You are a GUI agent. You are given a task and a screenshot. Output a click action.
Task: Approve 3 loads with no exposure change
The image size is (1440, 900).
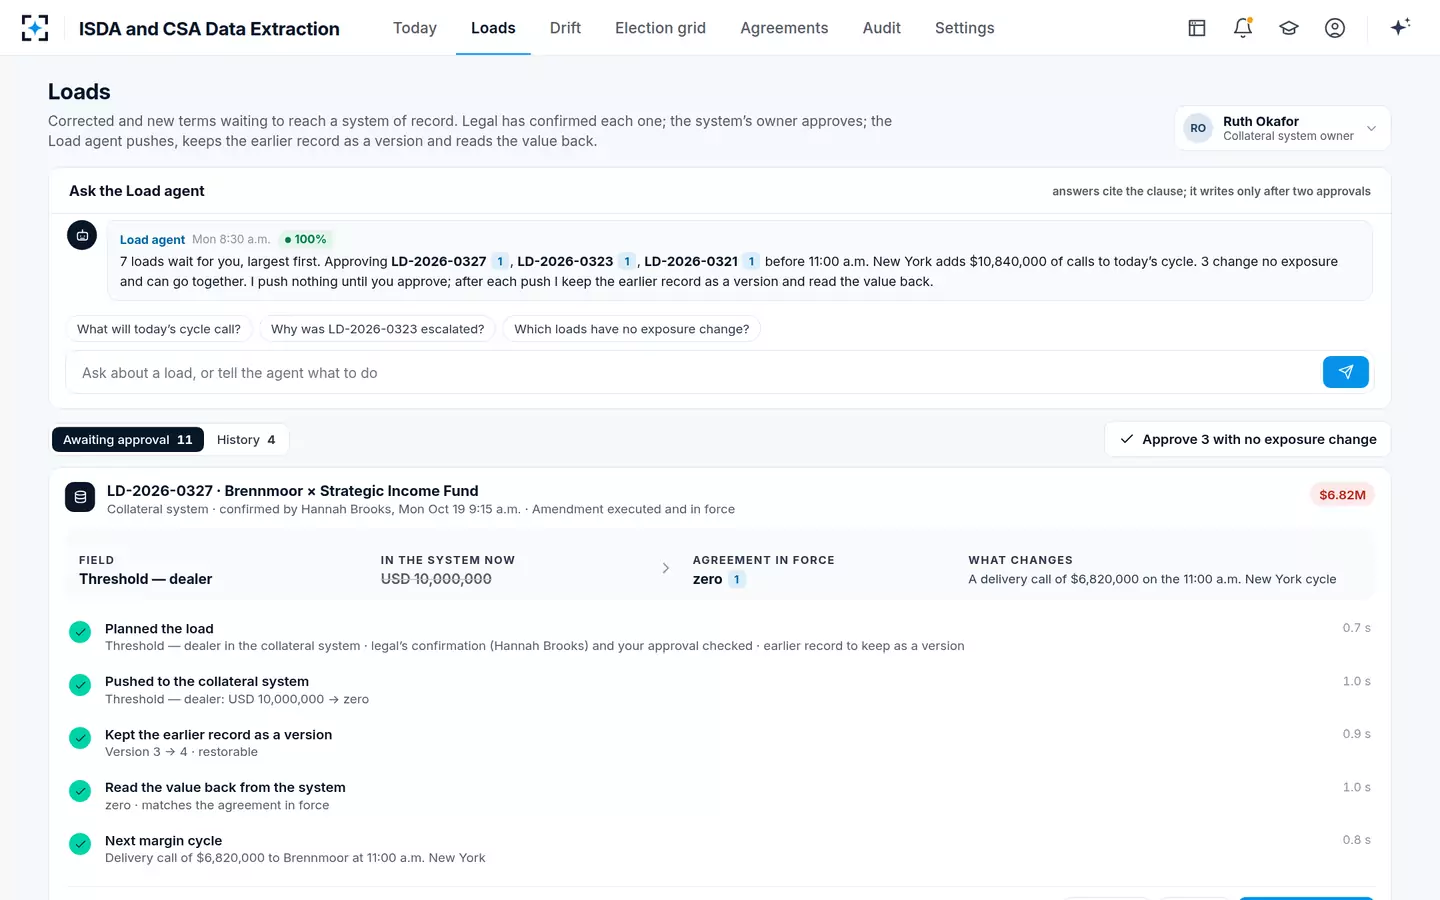[x=1248, y=439]
